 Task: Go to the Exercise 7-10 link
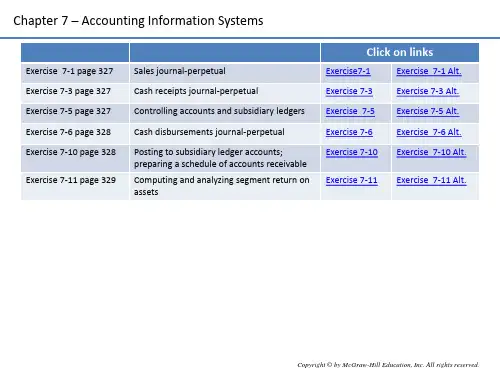(352, 152)
